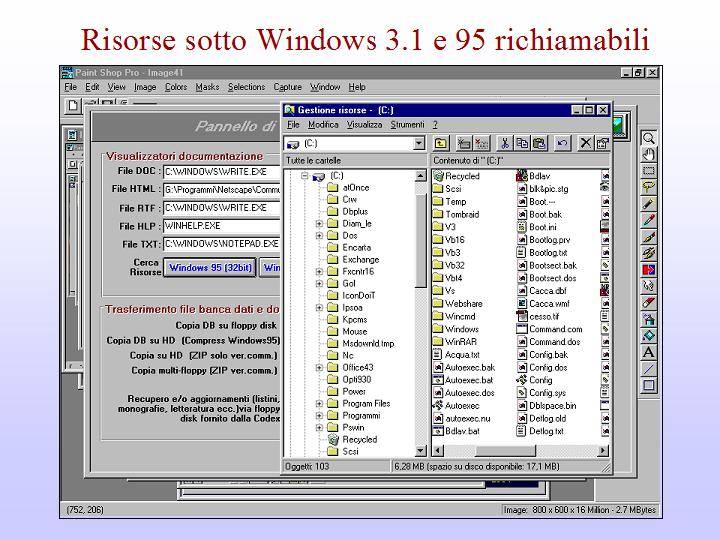The width and height of the screenshot is (720, 540).
Task: Click the Copy icon in Explorer toolbar
Action: coord(523,143)
